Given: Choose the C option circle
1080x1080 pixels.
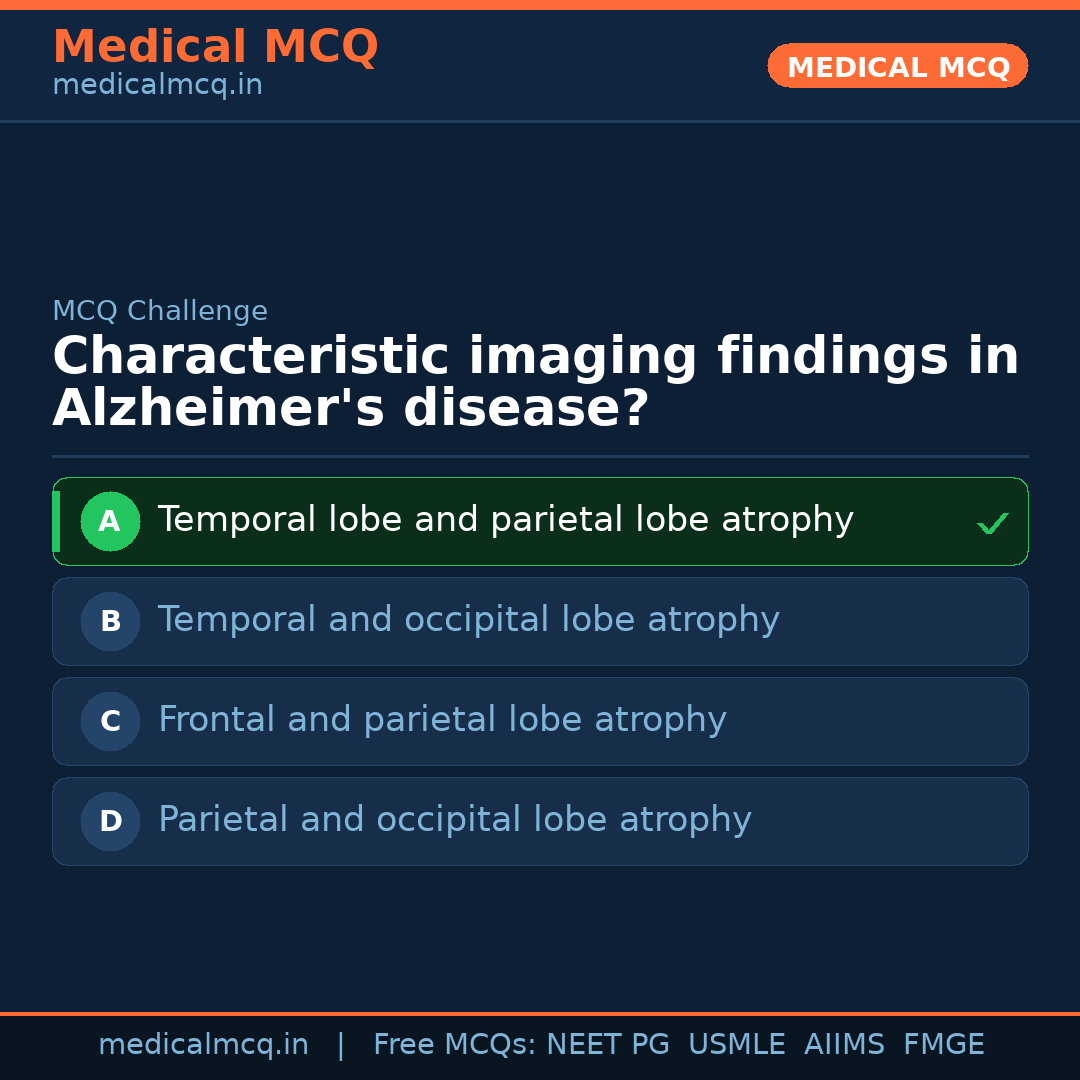Looking at the screenshot, I should pos(110,721).
